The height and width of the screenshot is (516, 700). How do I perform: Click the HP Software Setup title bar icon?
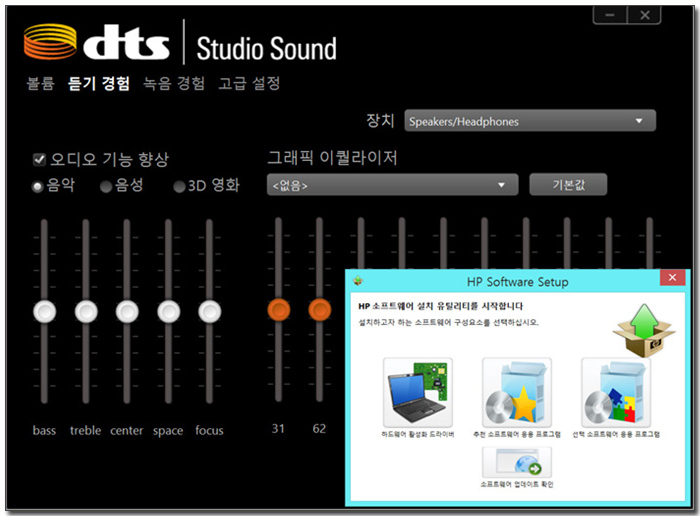coord(358,281)
